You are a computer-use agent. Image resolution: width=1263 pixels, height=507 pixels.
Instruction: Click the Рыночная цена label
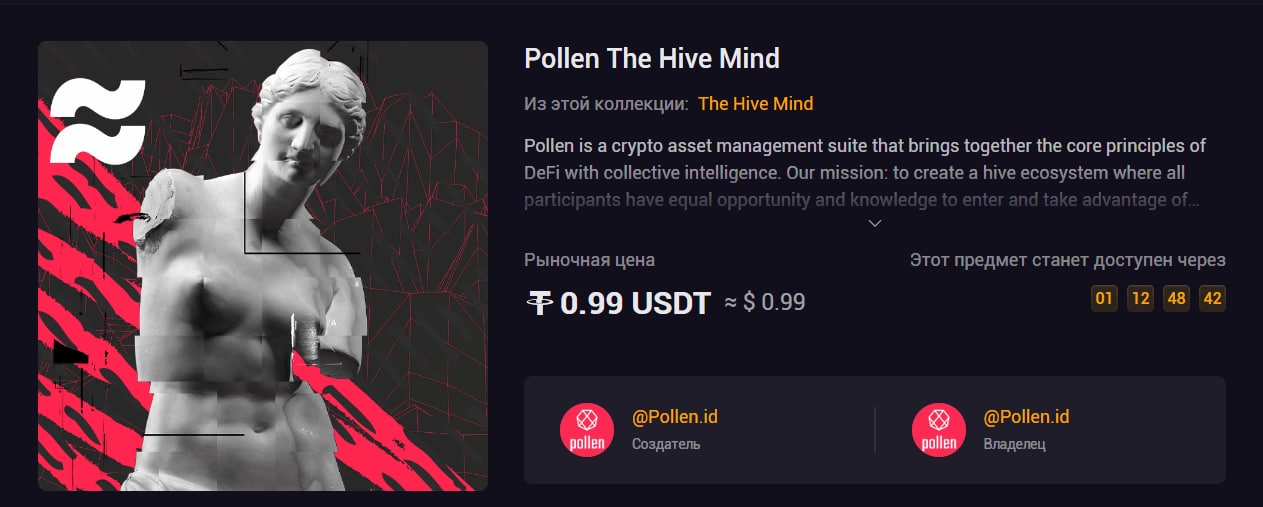(x=590, y=260)
